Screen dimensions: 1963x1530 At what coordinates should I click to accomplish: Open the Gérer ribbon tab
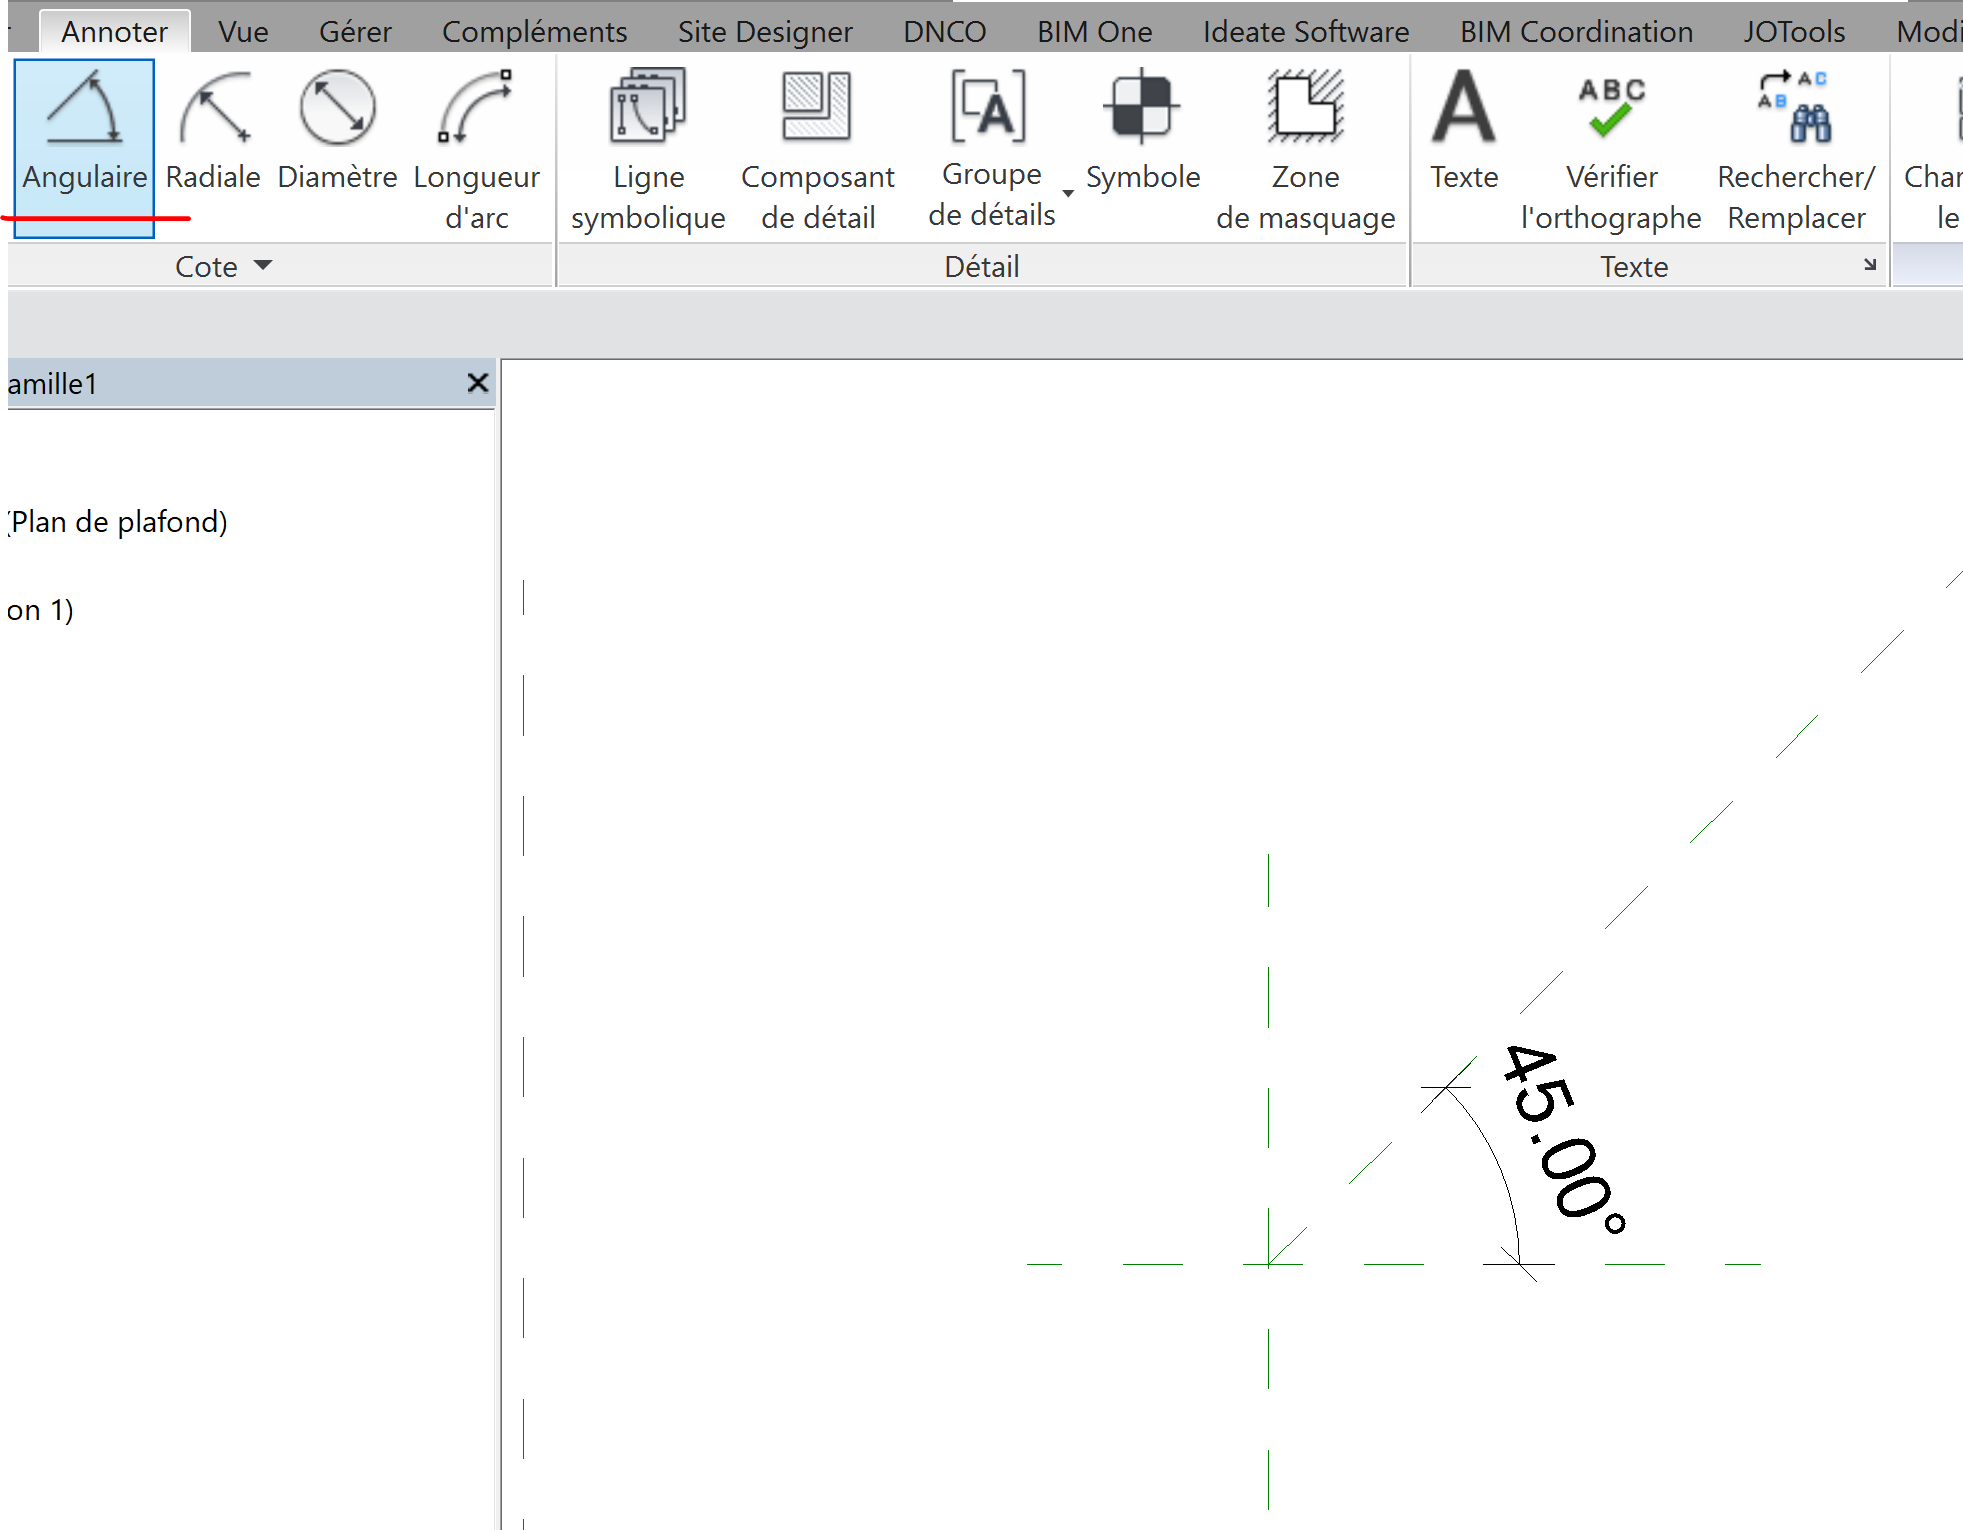tap(355, 32)
